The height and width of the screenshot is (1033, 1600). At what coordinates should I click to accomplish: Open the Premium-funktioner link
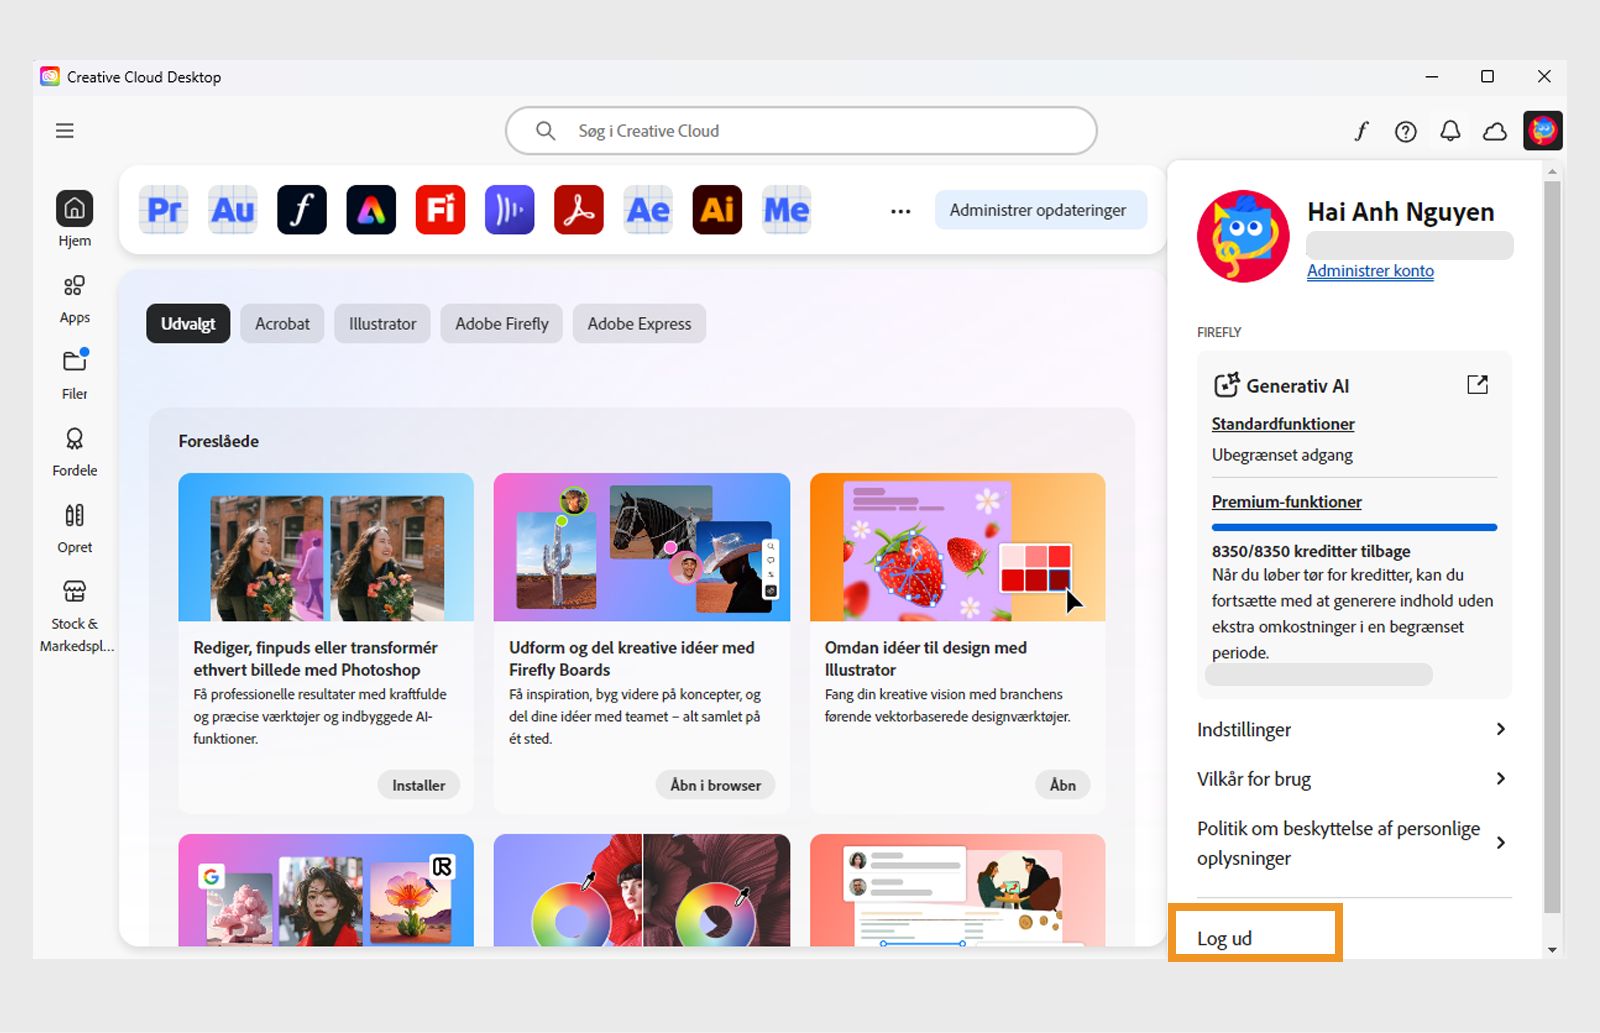click(1286, 502)
